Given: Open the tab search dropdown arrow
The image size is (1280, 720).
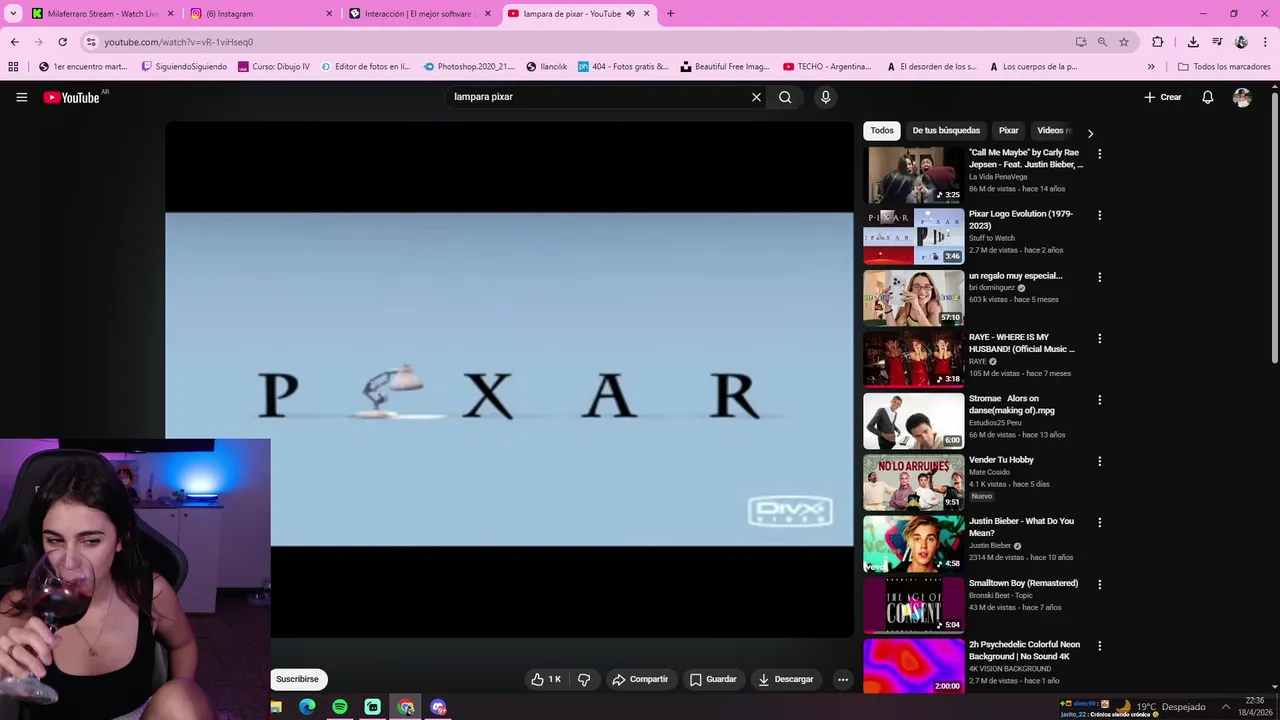Looking at the screenshot, I should coord(13,14).
